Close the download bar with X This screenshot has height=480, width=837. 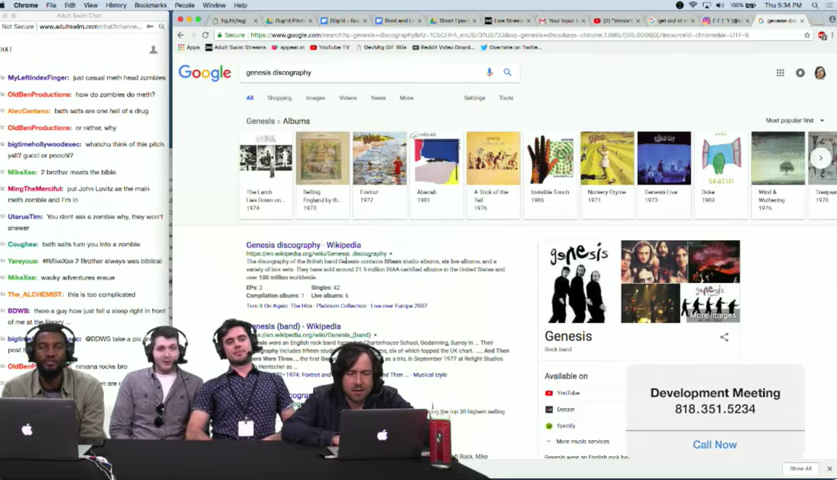pyautogui.click(x=830, y=468)
